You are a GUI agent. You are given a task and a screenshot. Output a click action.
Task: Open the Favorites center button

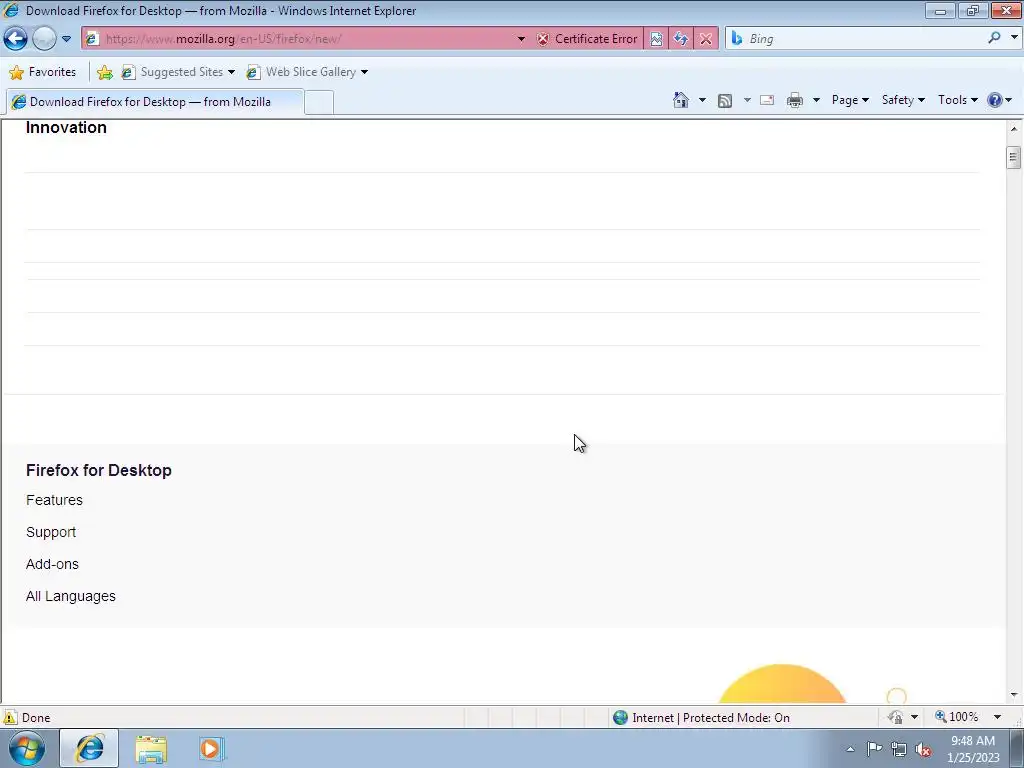43,72
